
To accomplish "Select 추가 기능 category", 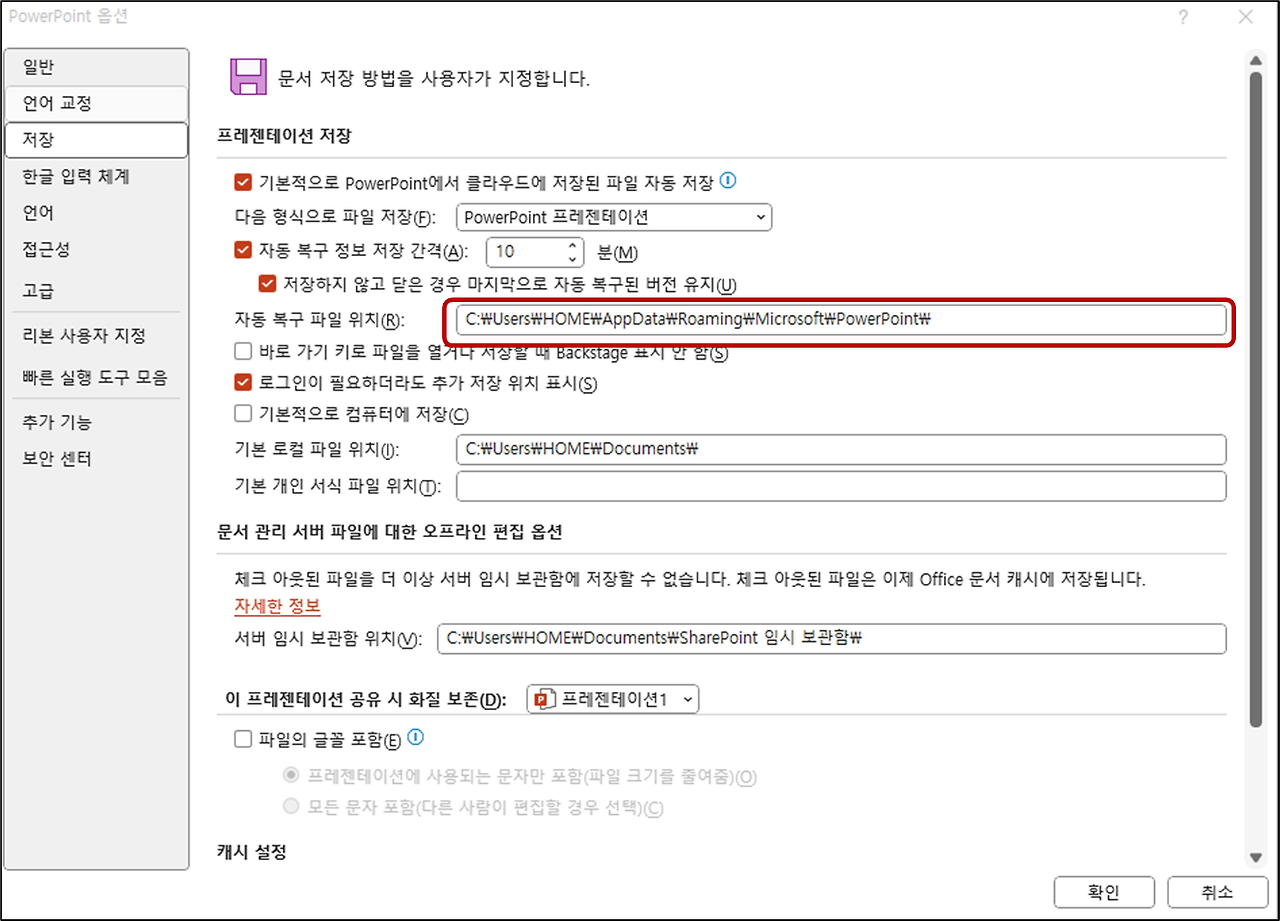I will 95,422.
